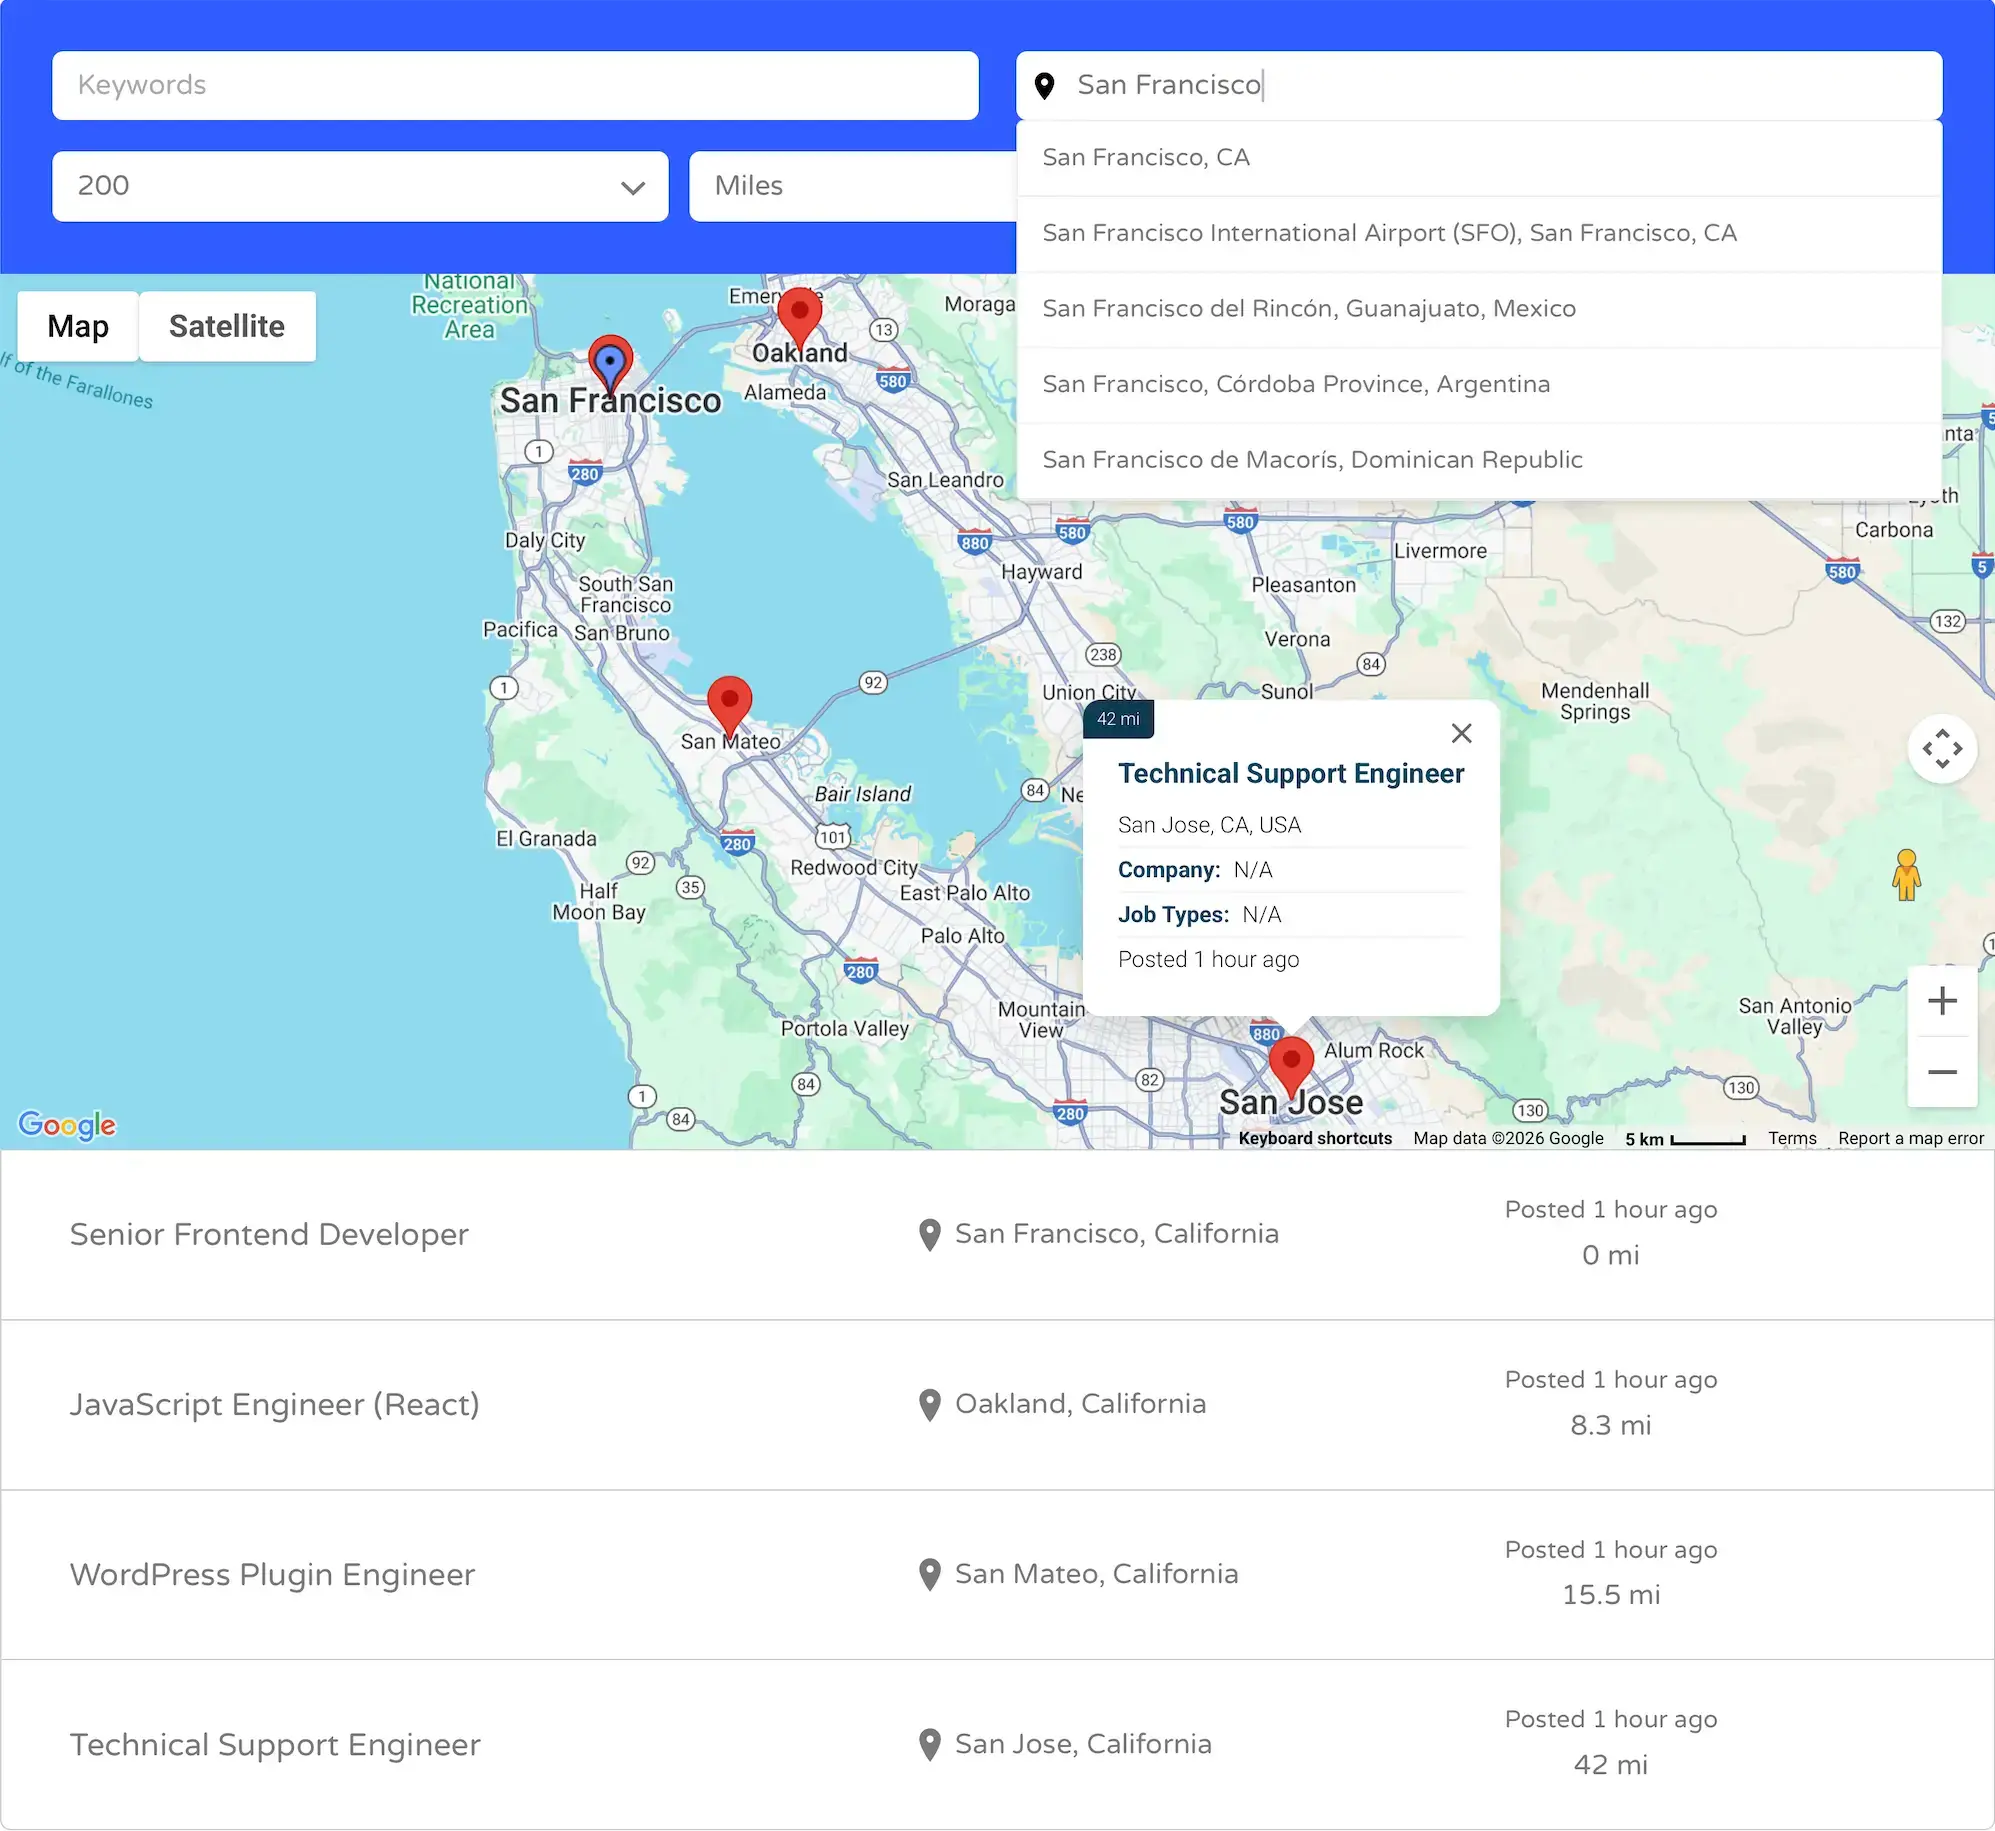Switch back to Map view

77,326
